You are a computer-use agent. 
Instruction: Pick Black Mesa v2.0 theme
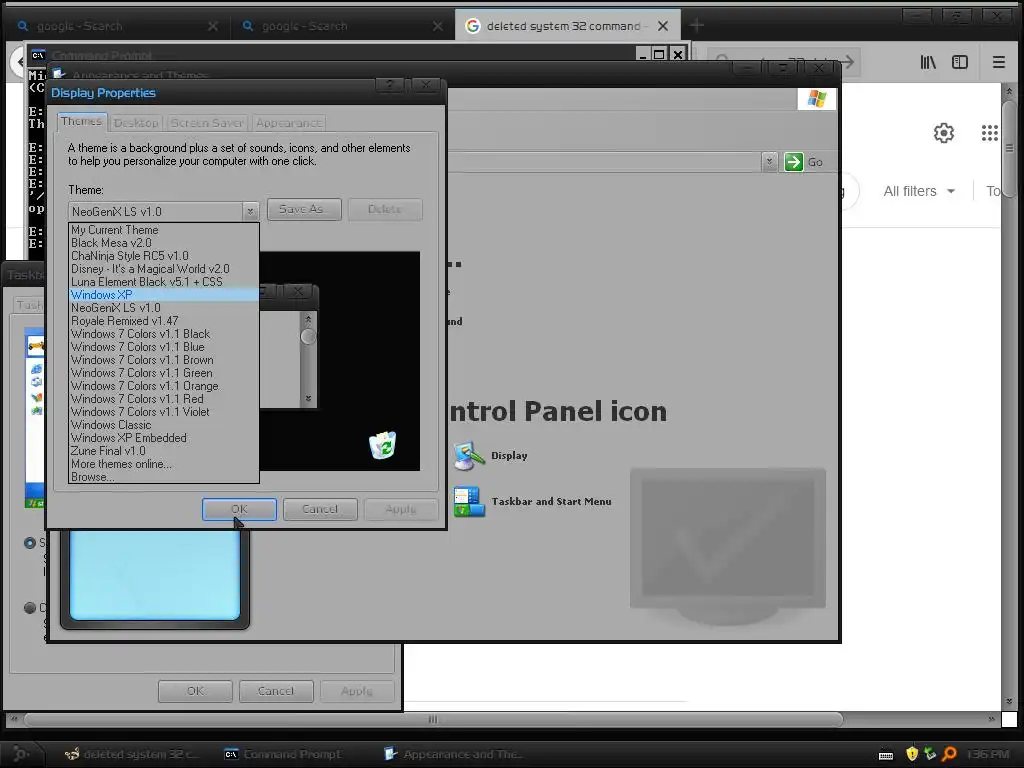163,243
